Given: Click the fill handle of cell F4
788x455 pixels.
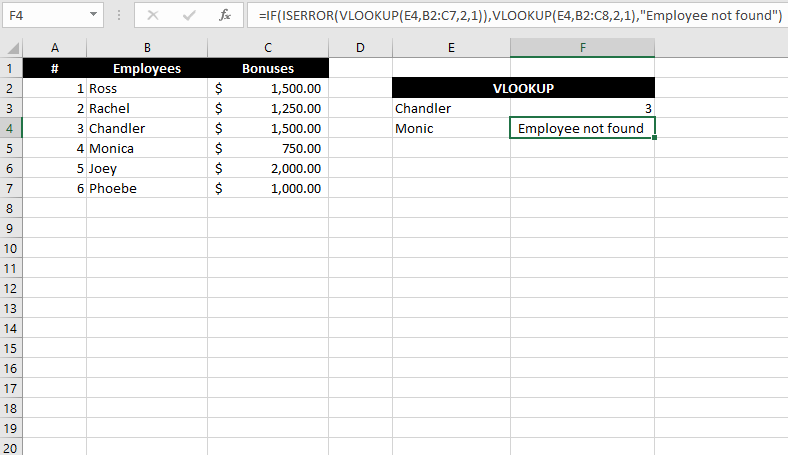Looking at the screenshot, I should click(654, 137).
